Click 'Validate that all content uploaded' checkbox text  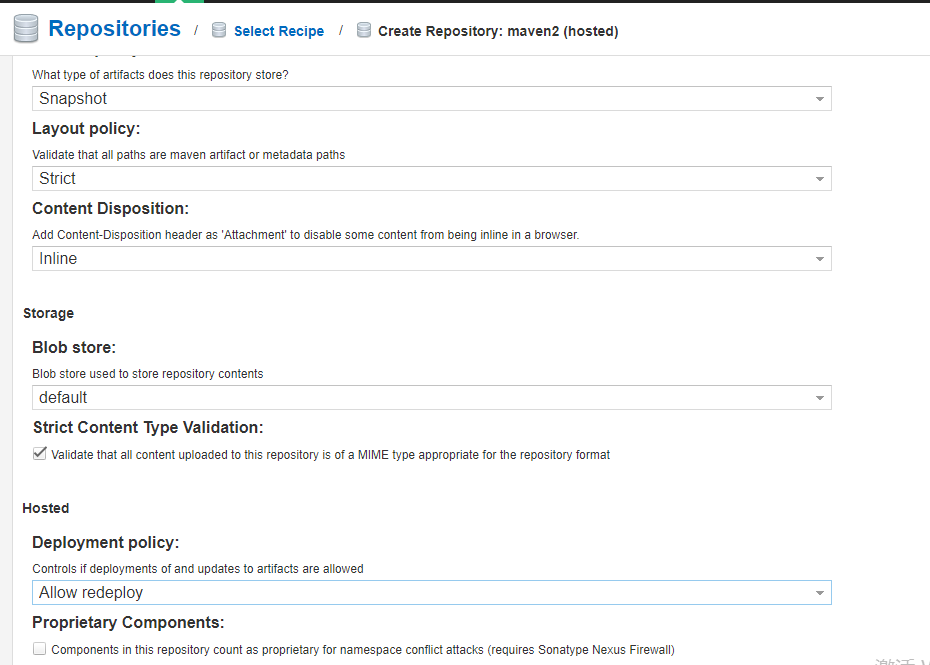click(x=330, y=455)
